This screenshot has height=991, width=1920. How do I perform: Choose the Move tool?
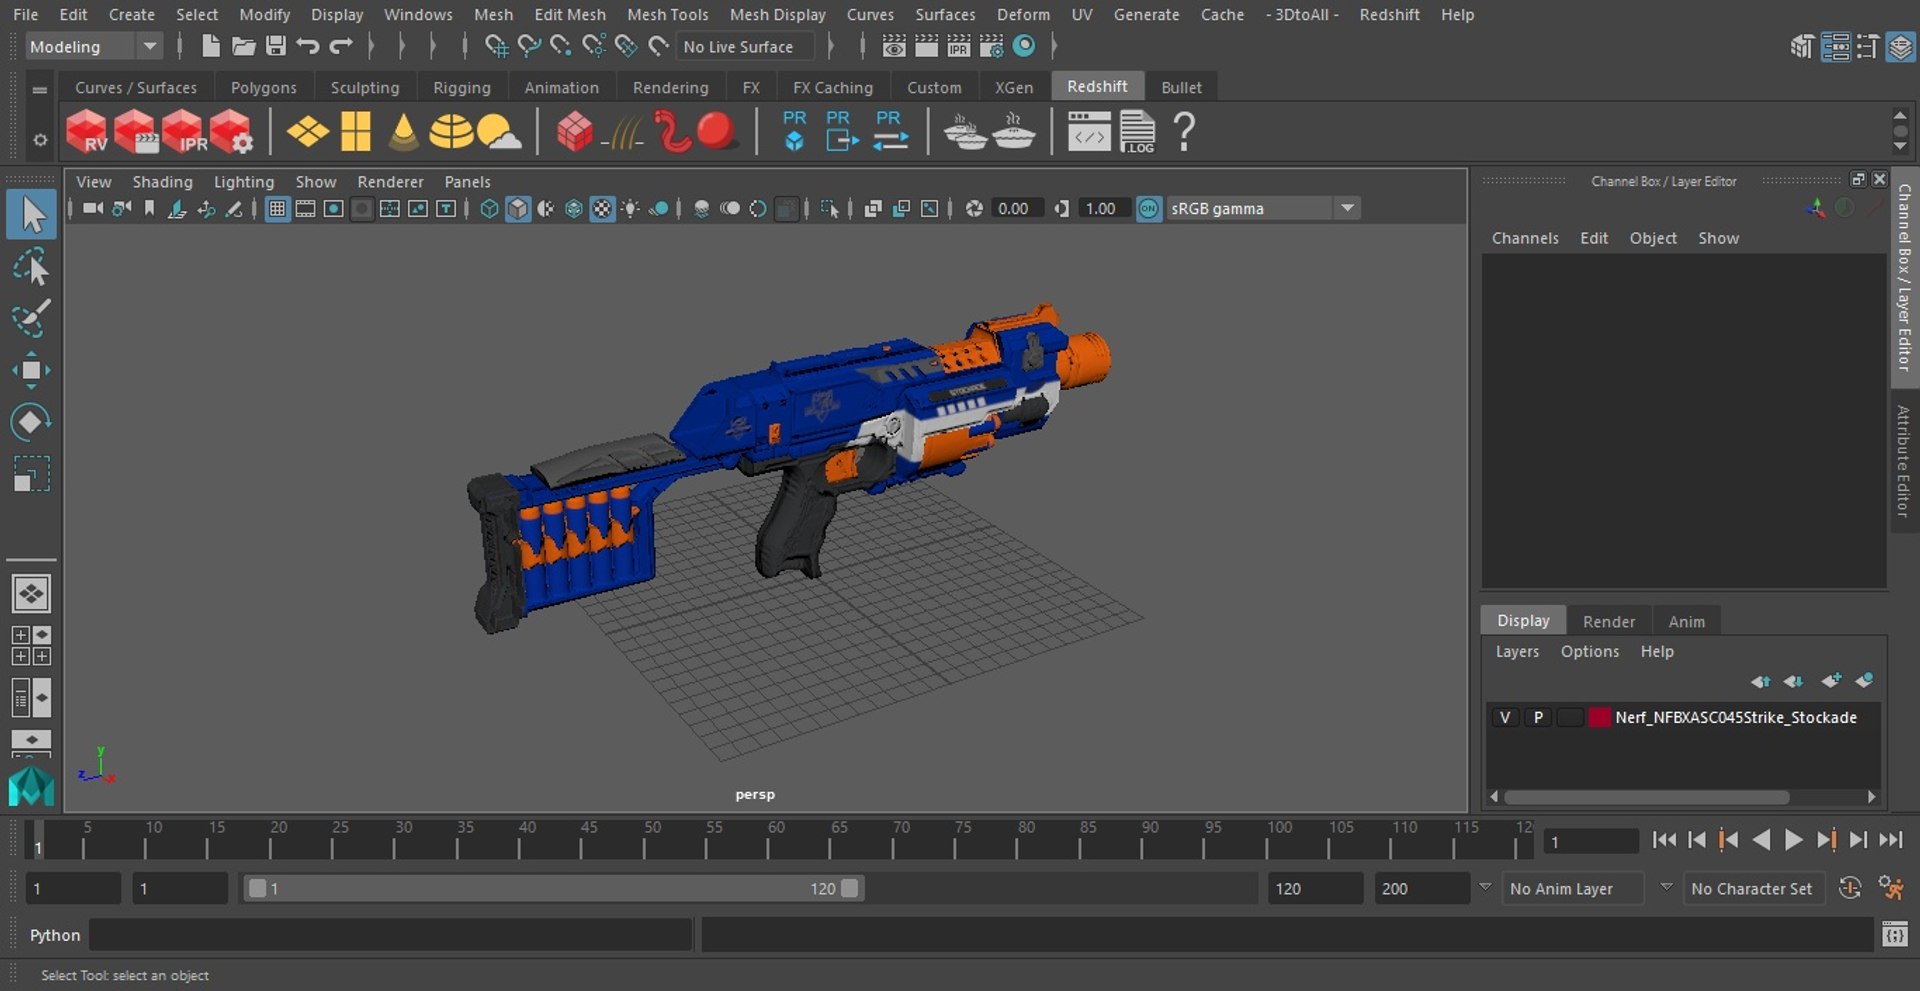(x=31, y=370)
